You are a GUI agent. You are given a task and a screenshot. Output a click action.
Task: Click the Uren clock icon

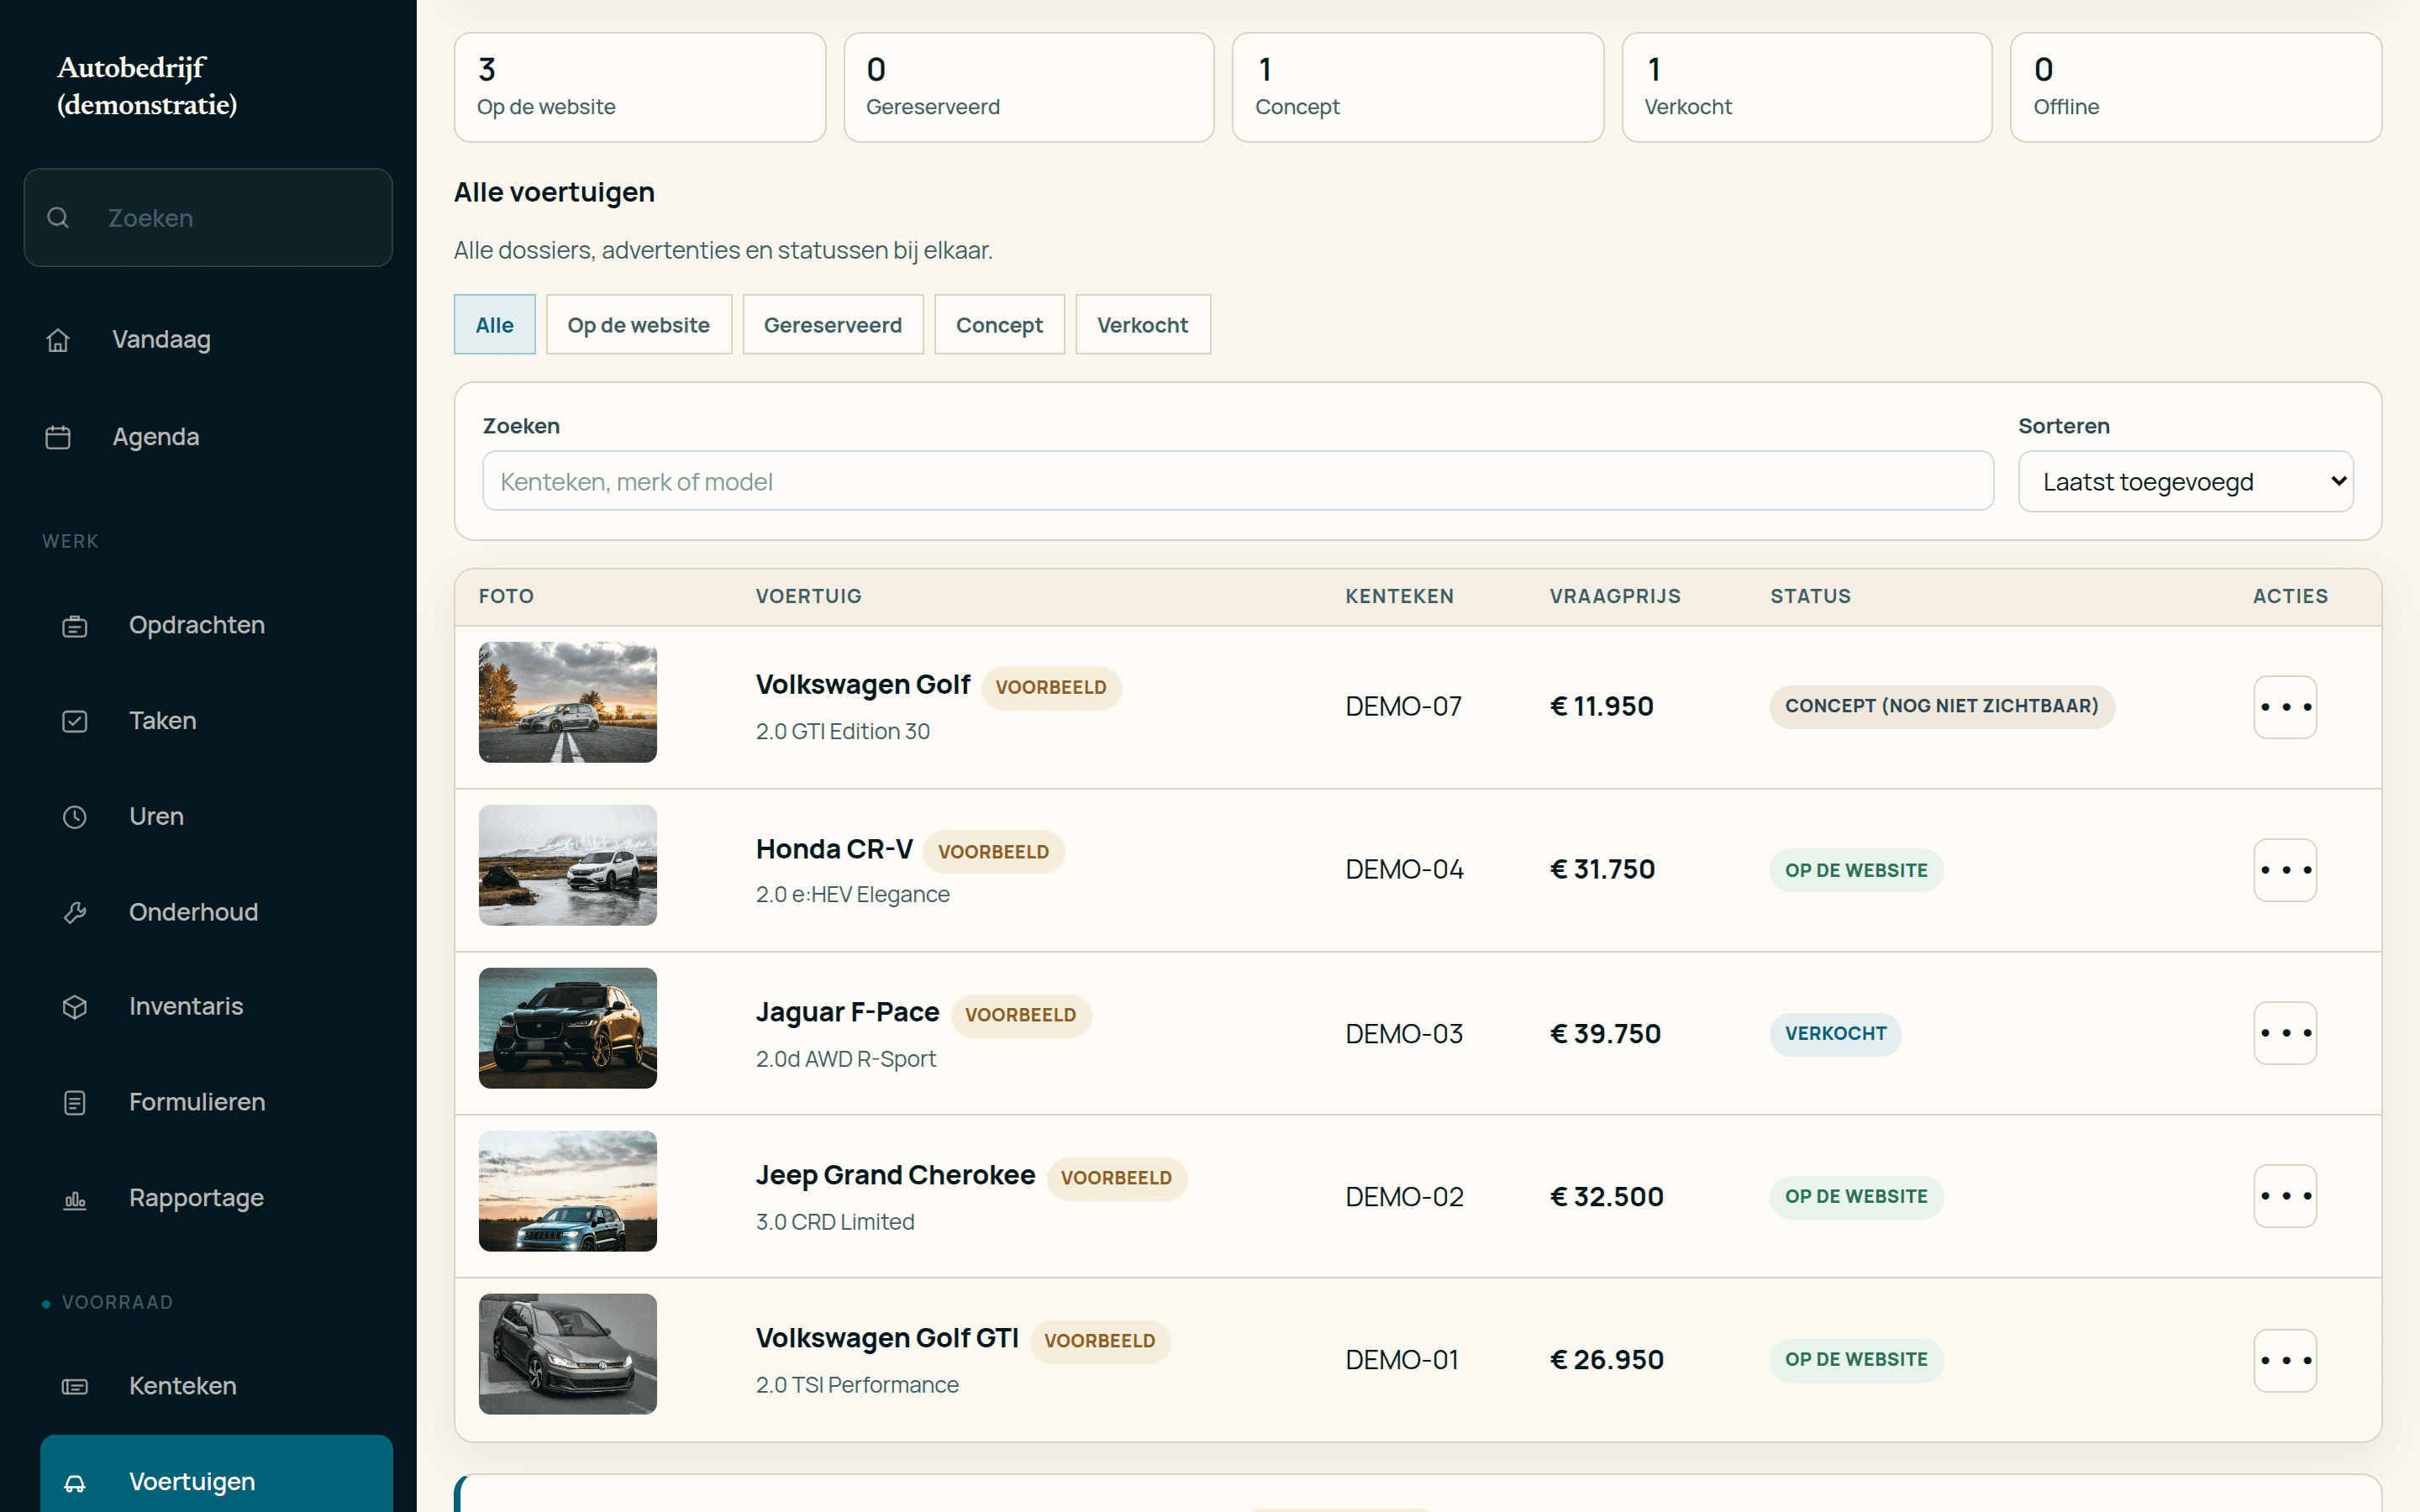click(75, 817)
